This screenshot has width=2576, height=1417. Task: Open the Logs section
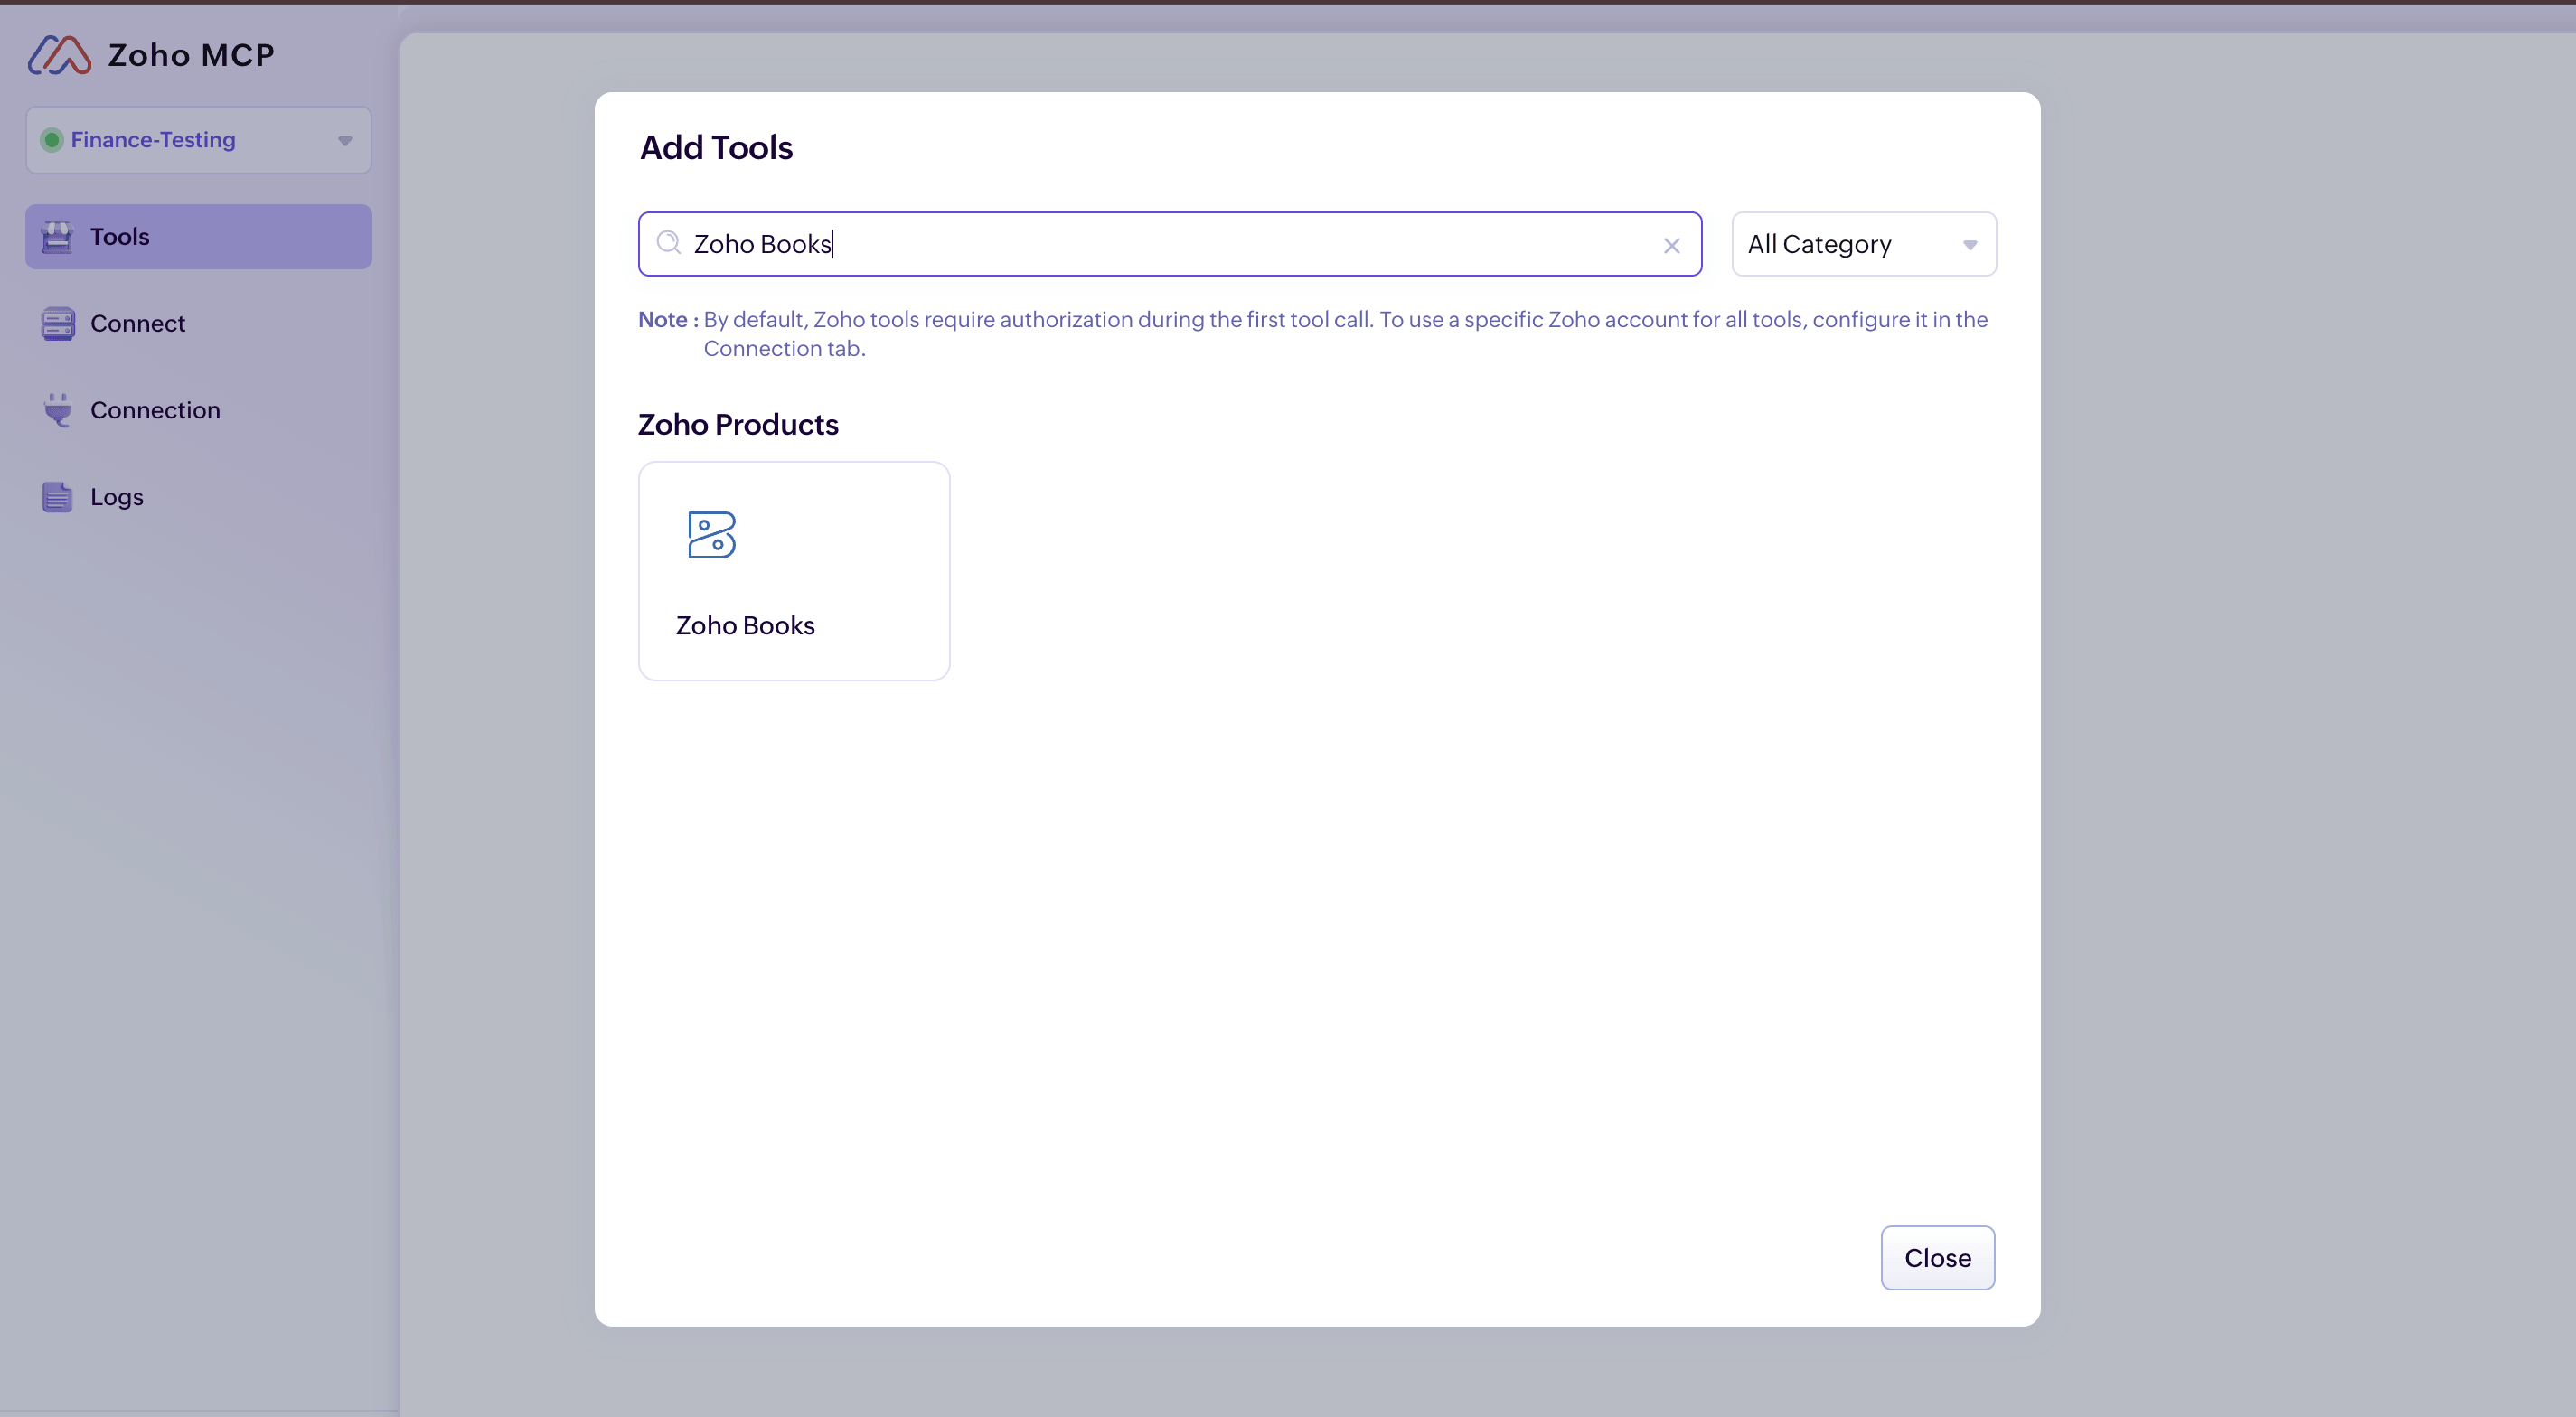click(x=117, y=497)
